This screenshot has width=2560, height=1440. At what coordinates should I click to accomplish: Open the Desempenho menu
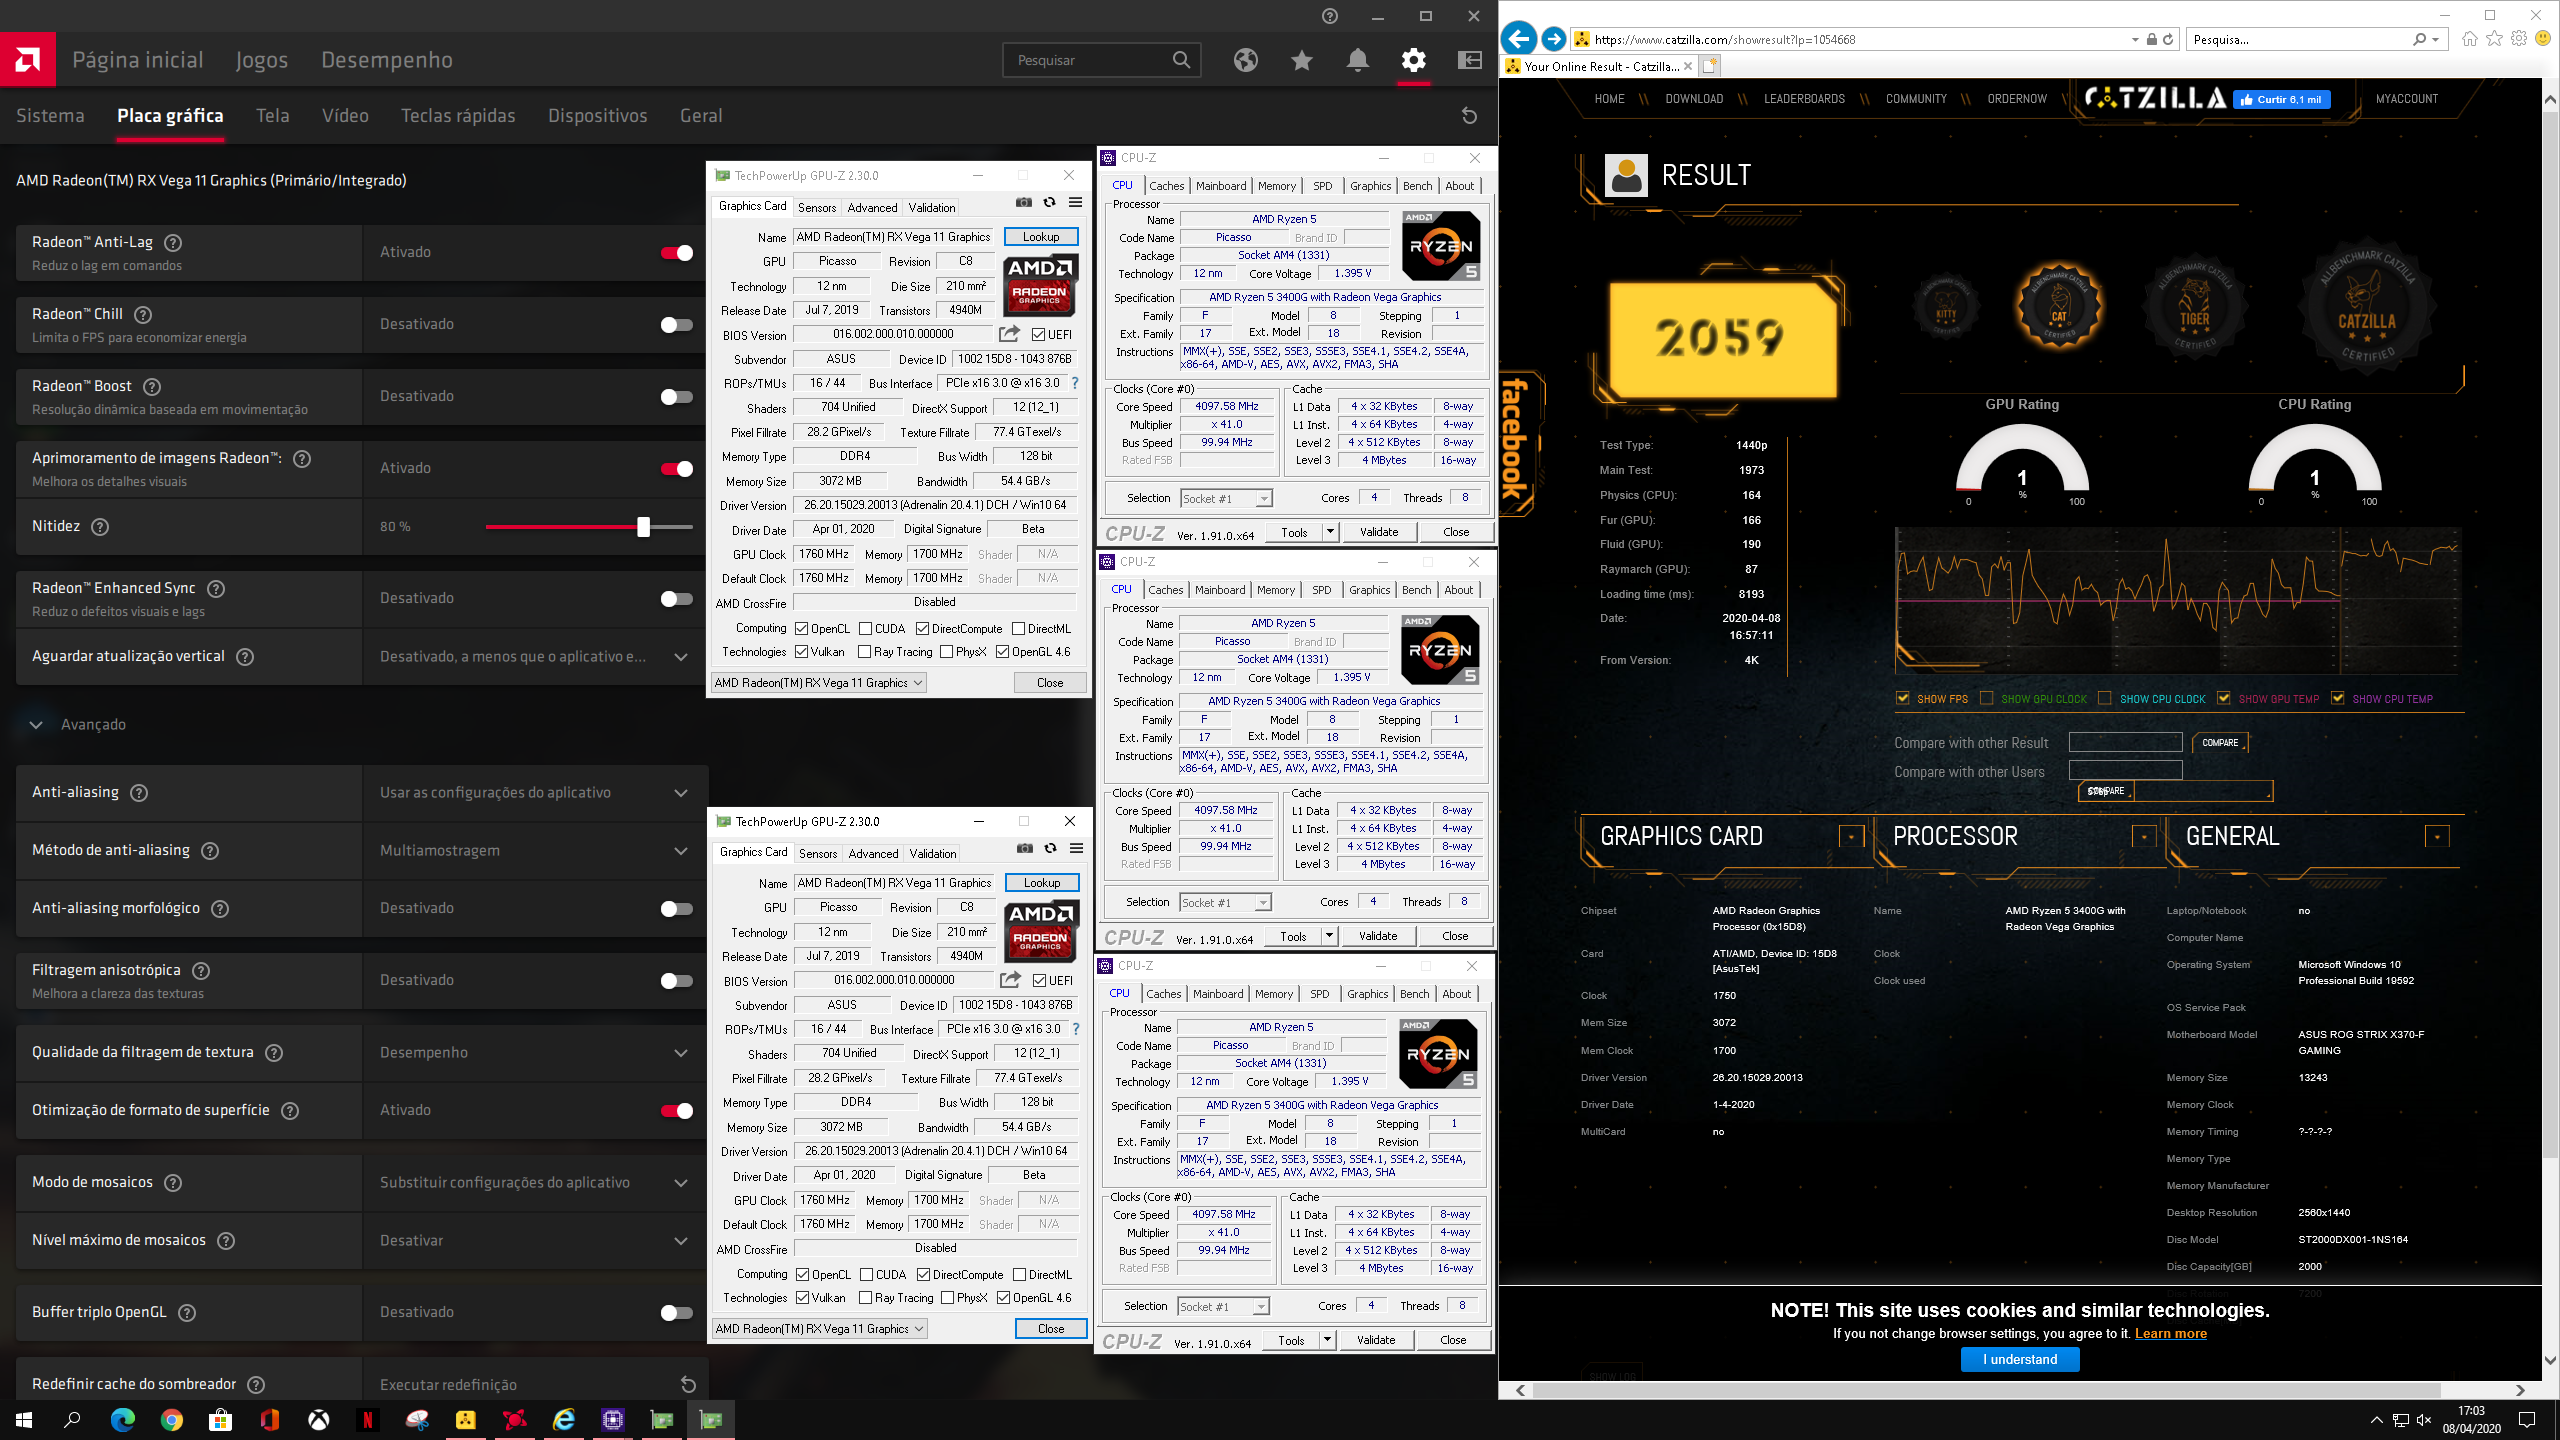386,60
